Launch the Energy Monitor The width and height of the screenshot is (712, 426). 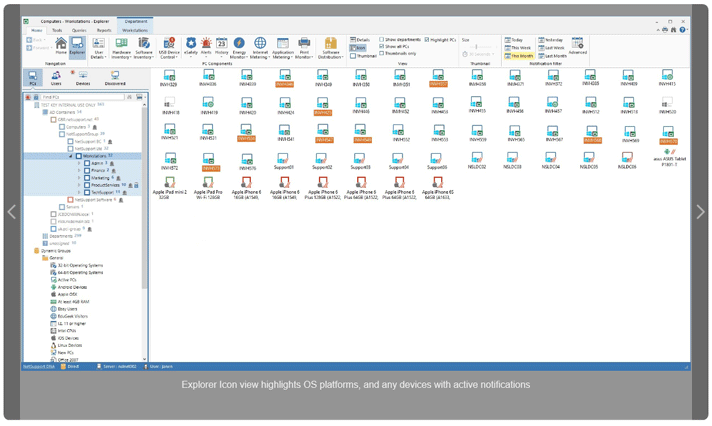[x=239, y=48]
